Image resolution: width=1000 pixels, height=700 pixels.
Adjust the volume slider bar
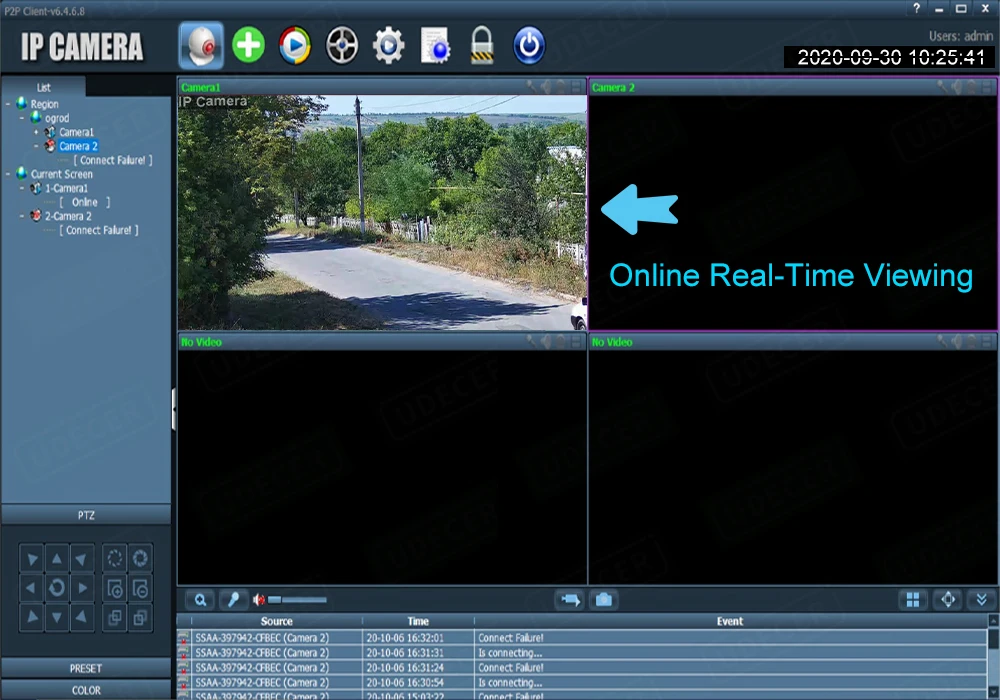pos(297,600)
